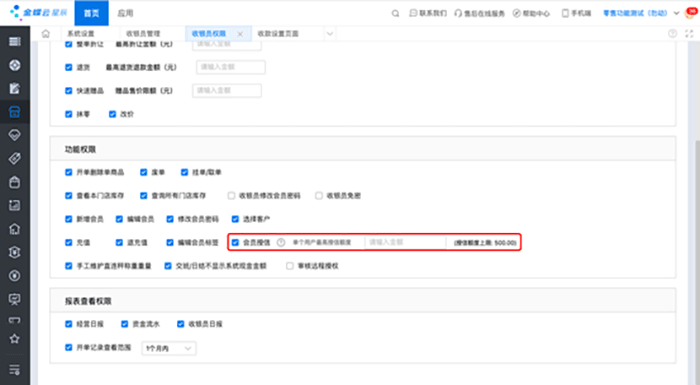Focus the member credit limit amount field
The image size is (700, 385).
[x=405, y=243]
